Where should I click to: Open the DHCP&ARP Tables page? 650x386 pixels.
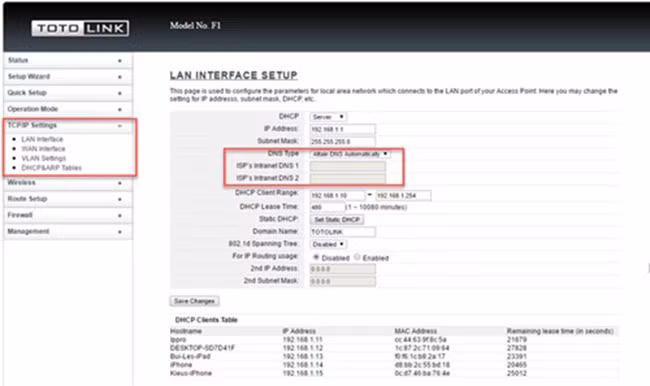(51, 168)
